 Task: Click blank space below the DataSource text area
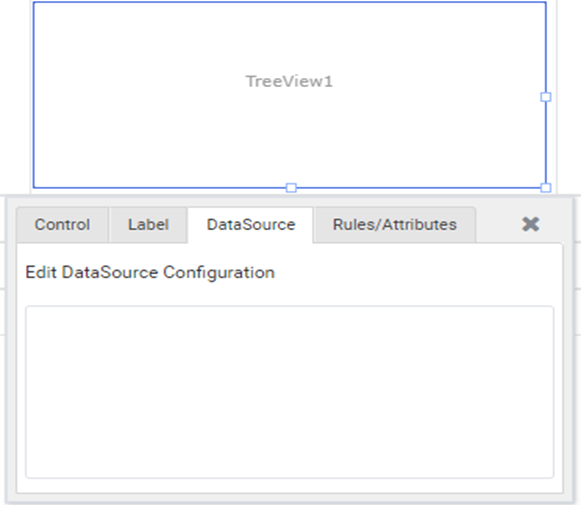pyautogui.click(x=289, y=485)
